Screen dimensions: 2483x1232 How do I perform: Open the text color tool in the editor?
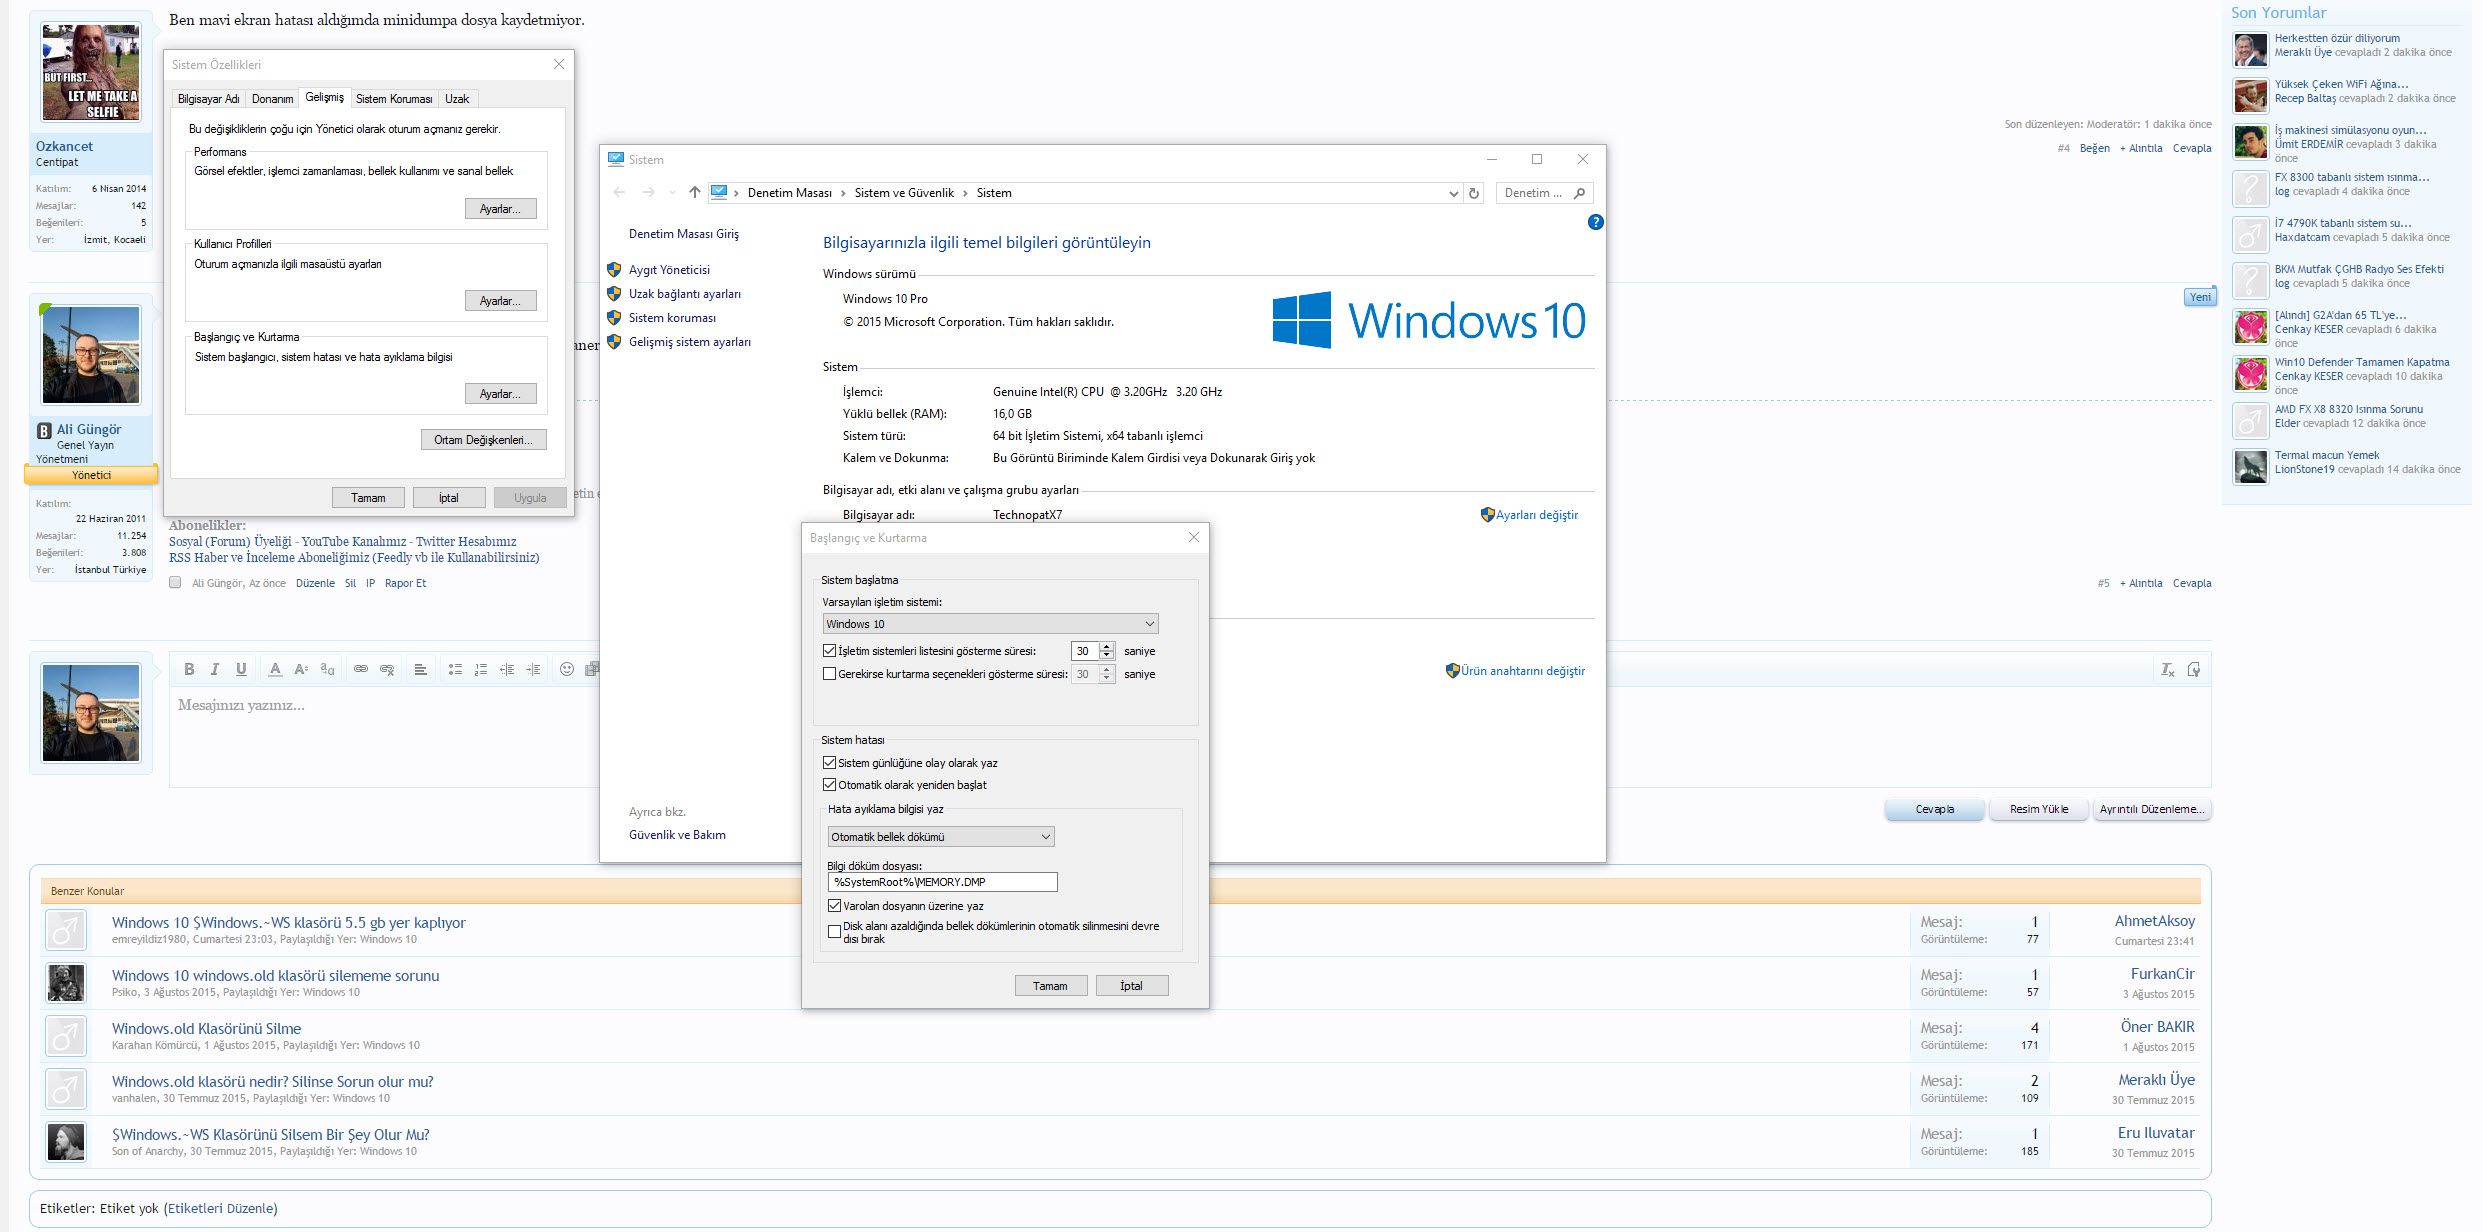[x=275, y=669]
